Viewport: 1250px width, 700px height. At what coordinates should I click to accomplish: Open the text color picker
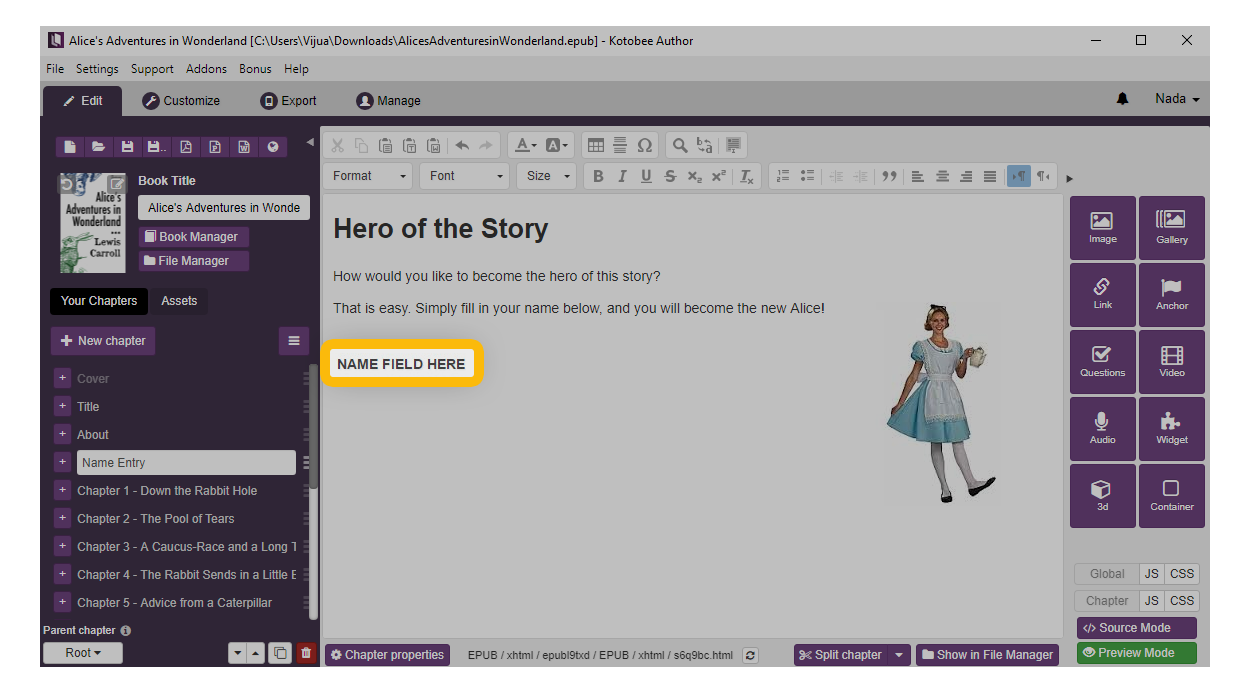(526, 146)
